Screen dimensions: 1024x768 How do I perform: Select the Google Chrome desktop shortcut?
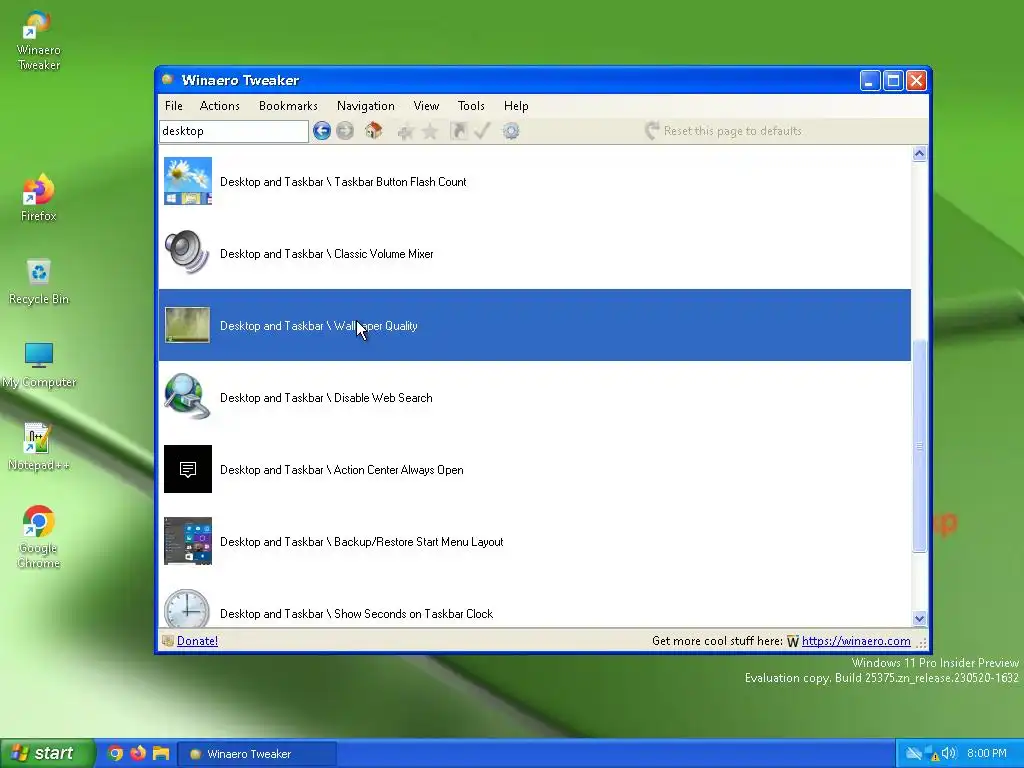(x=39, y=537)
